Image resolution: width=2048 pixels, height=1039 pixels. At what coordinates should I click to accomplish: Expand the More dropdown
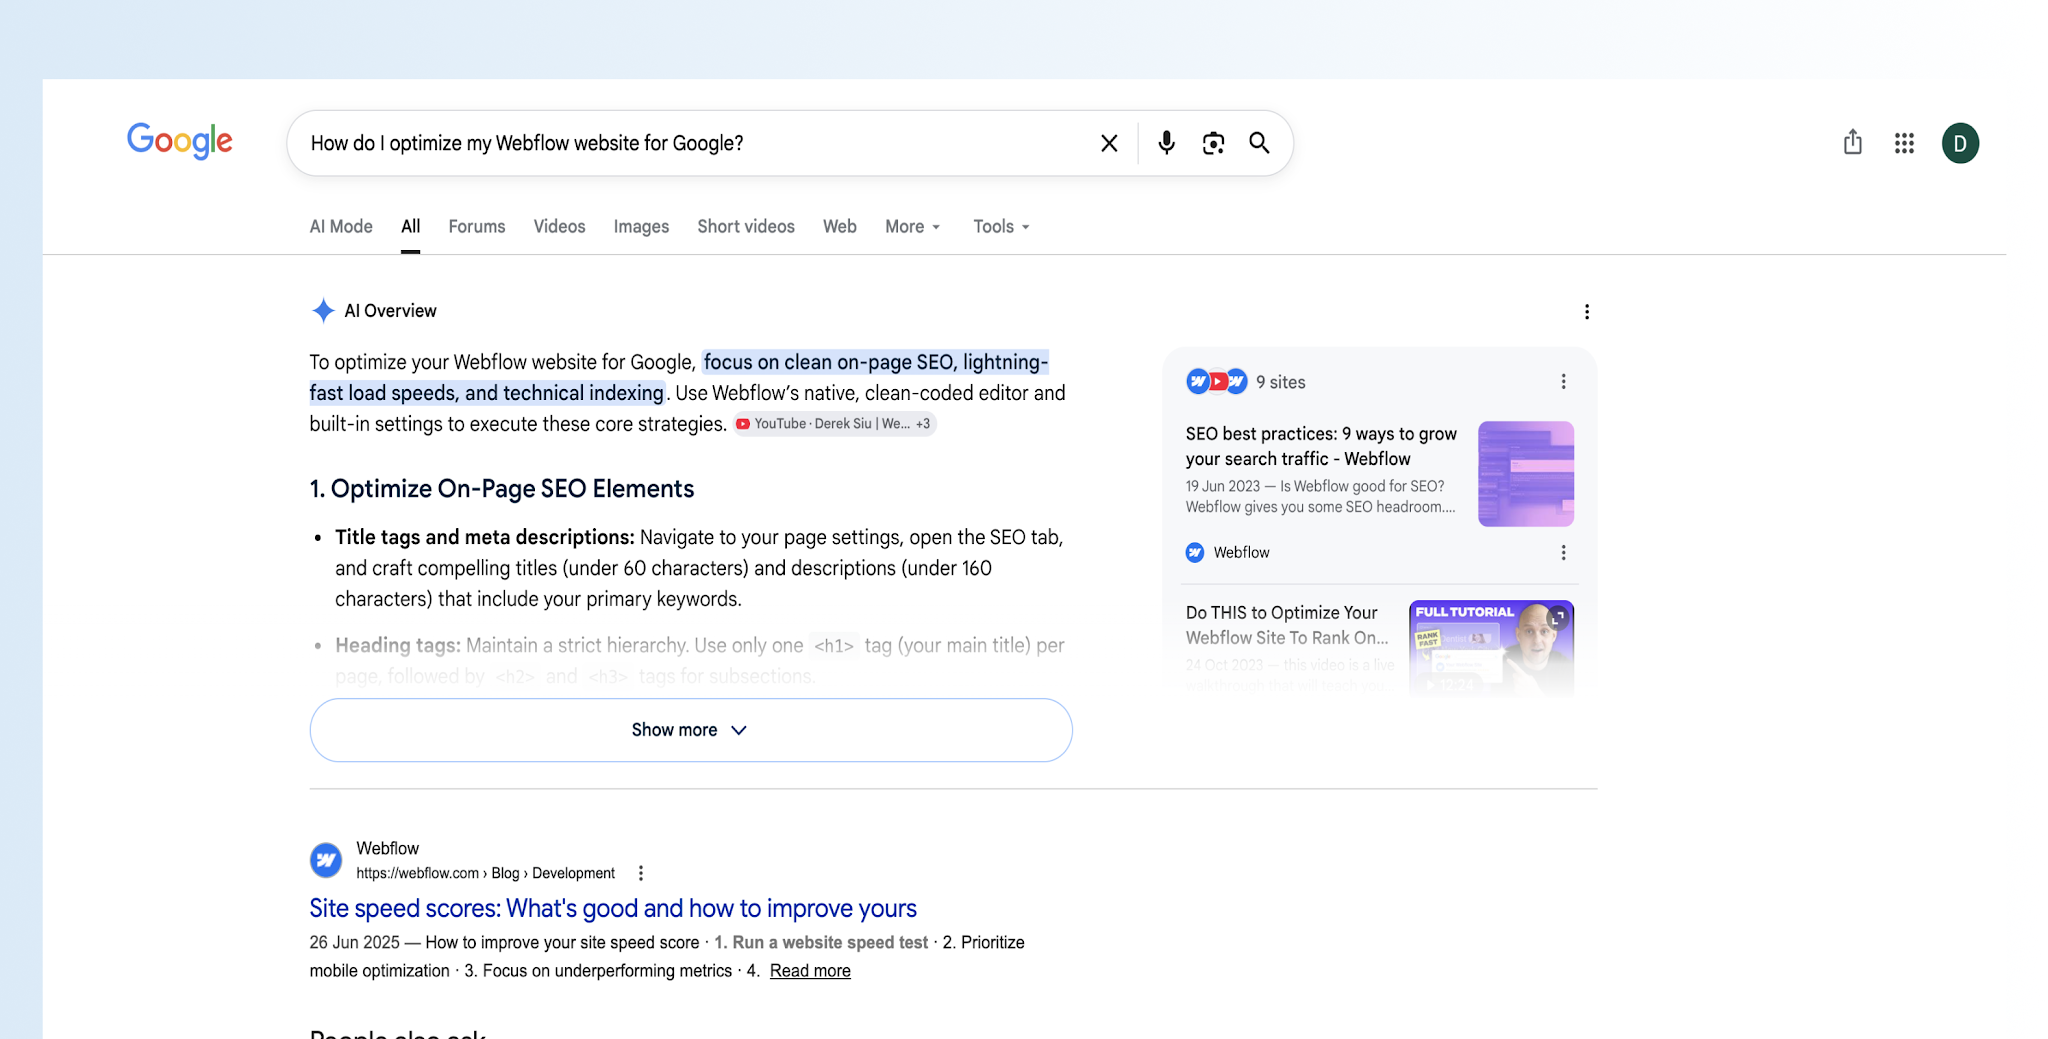pyautogui.click(x=913, y=227)
